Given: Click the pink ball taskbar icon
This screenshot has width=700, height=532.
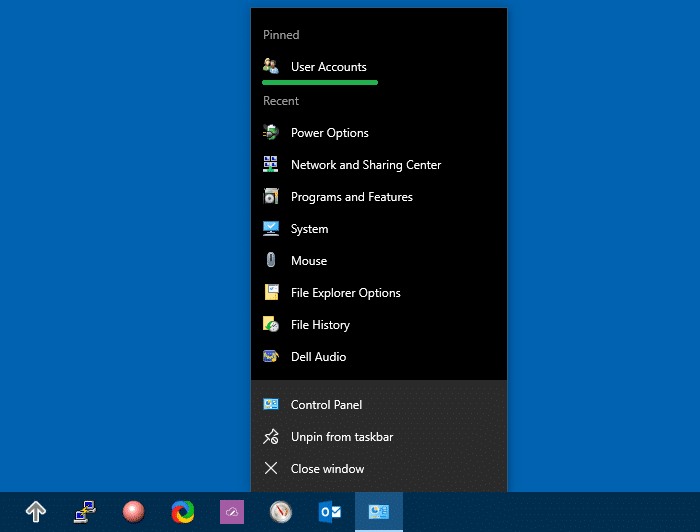Looking at the screenshot, I should [133, 511].
